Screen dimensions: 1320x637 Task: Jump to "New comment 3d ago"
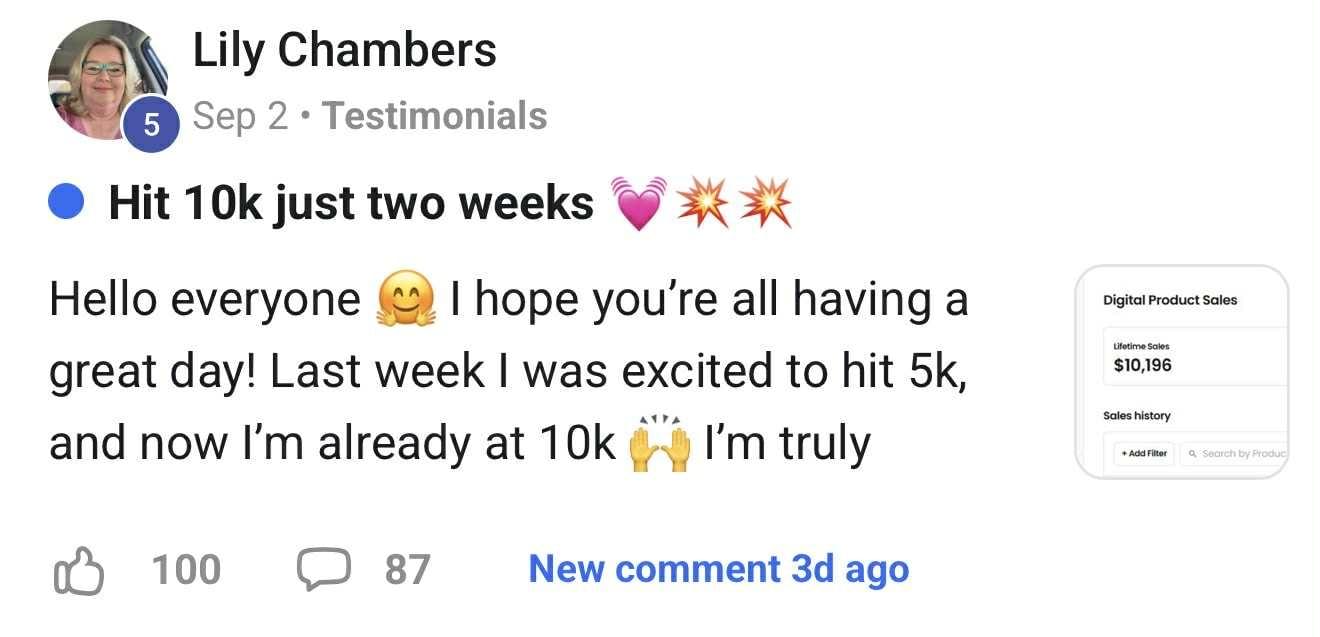718,569
